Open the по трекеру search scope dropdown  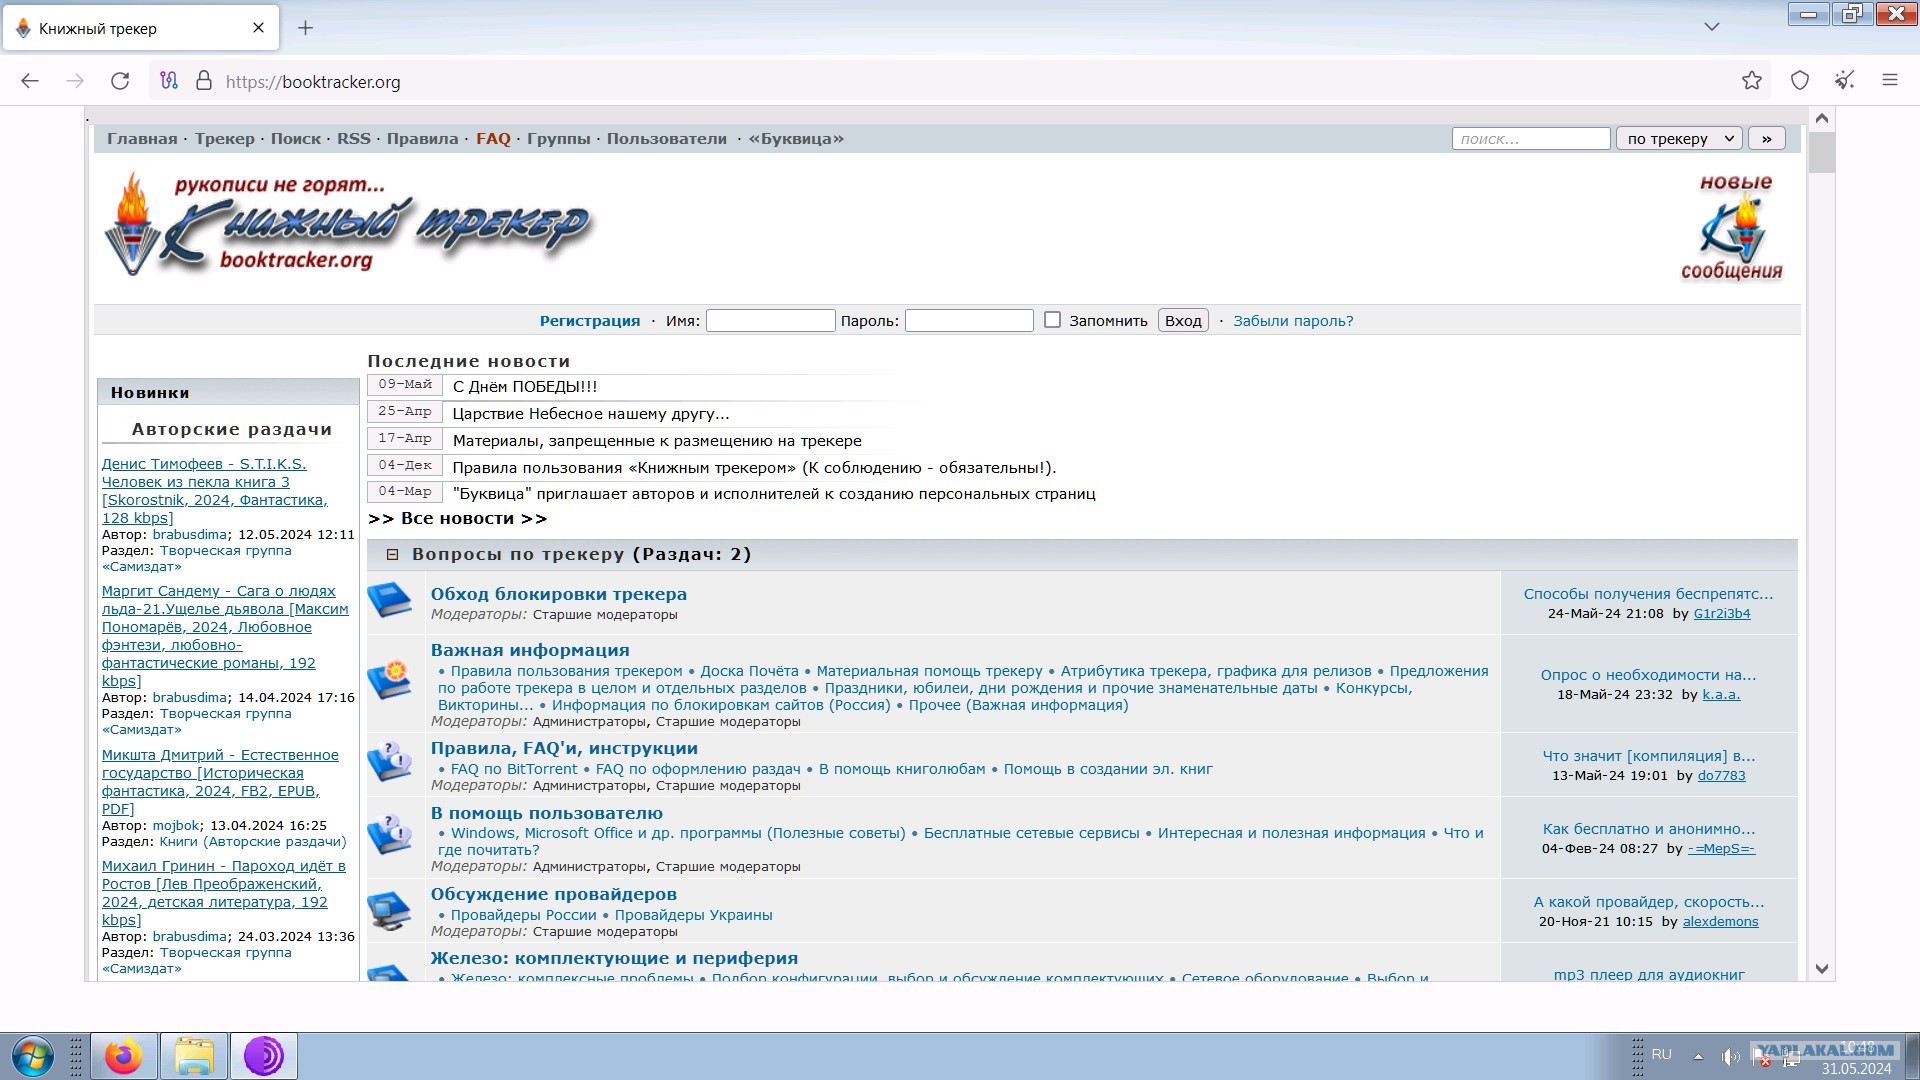pos(1680,139)
